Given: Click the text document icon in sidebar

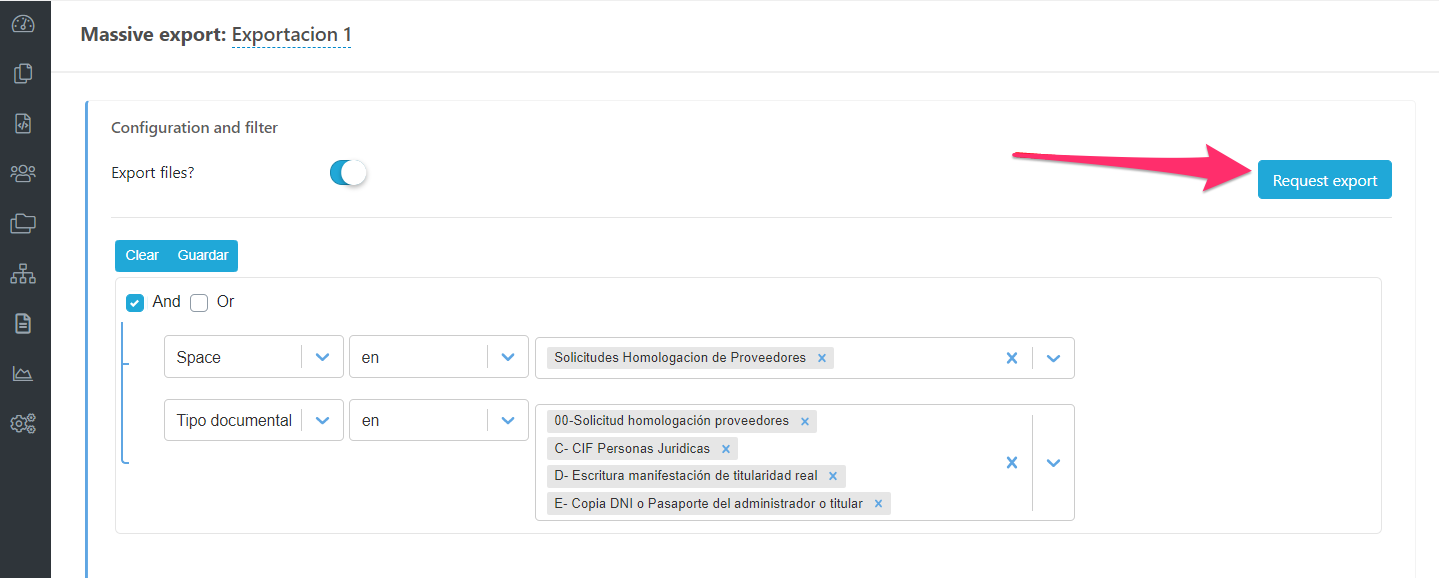Looking at the screenshot, I should pyautogui.click(x=23, y=323).
